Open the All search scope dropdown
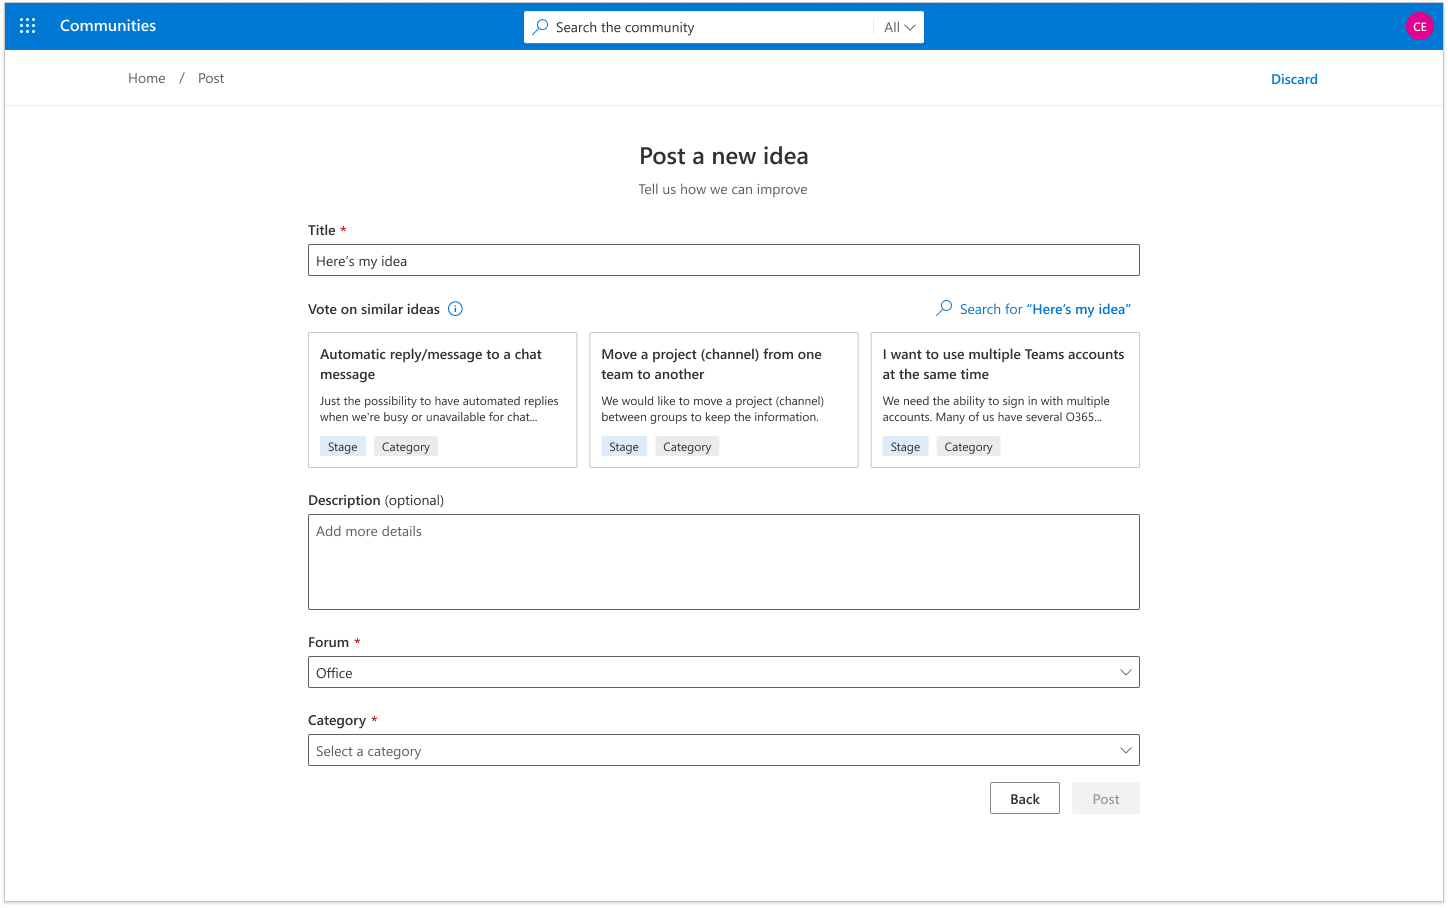Image resolution: width=1448 pixels, height=908 pixels. coord(899,27)
